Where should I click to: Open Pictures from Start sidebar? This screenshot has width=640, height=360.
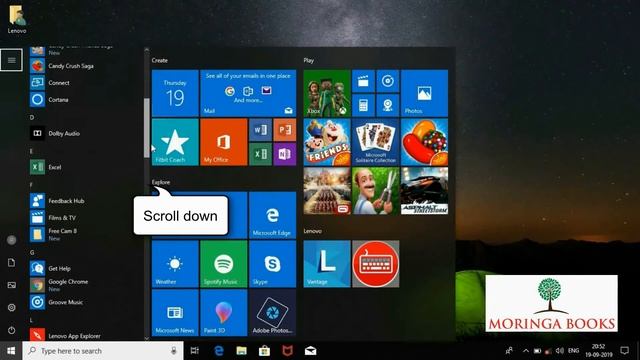click(x=11, y=285)
